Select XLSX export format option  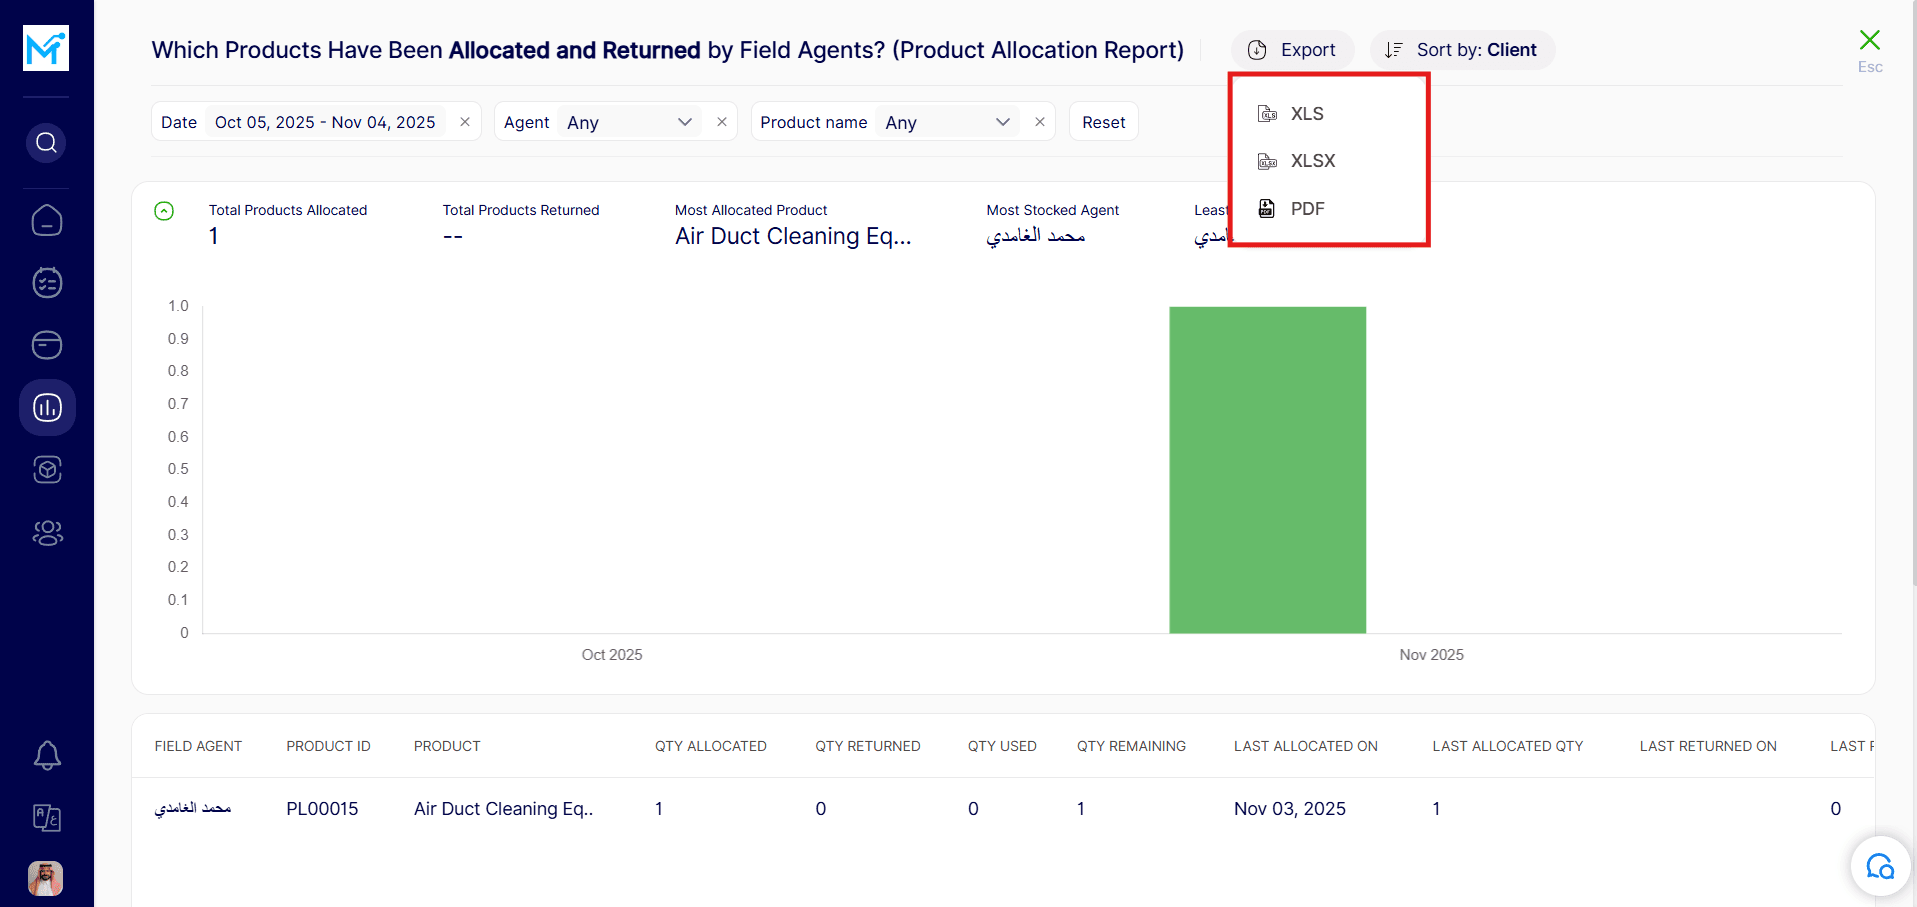coord(1312,161)
